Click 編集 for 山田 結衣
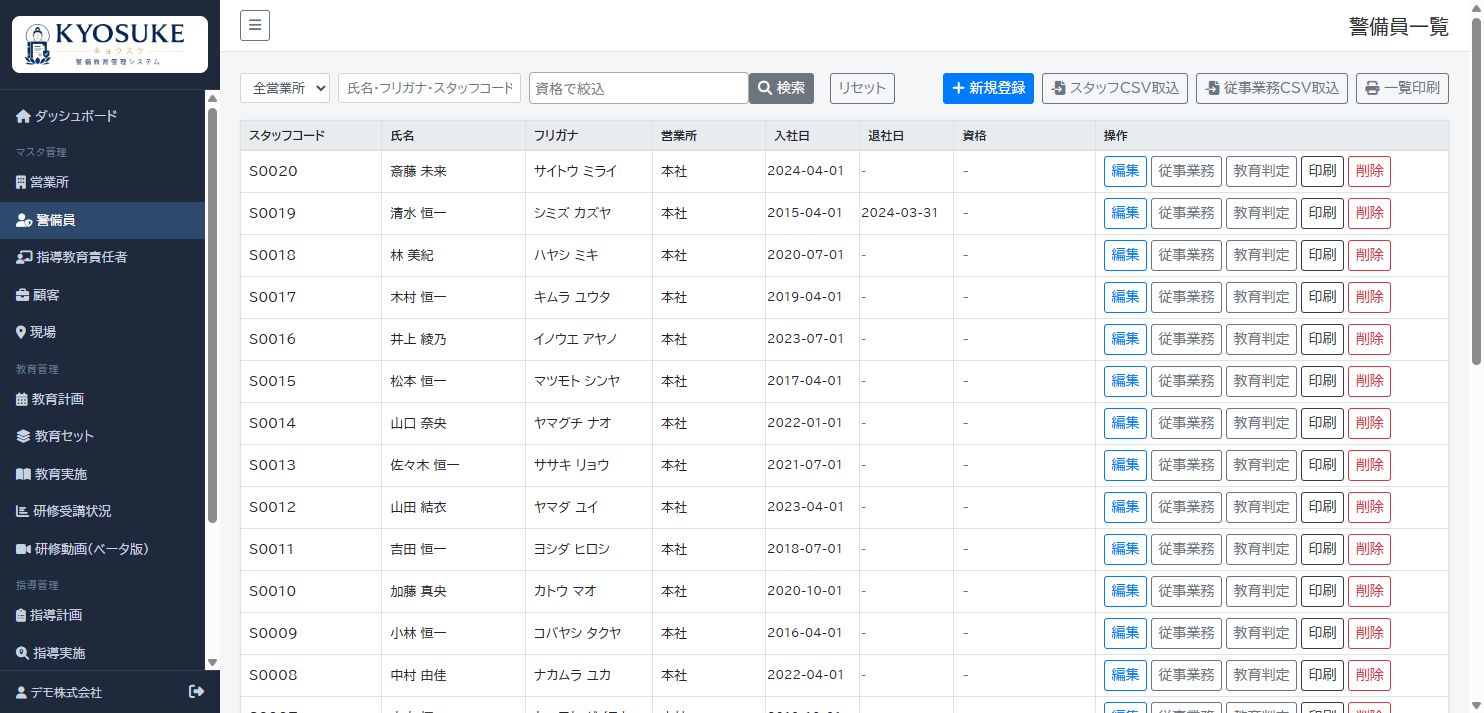 tap(1125, 507)
